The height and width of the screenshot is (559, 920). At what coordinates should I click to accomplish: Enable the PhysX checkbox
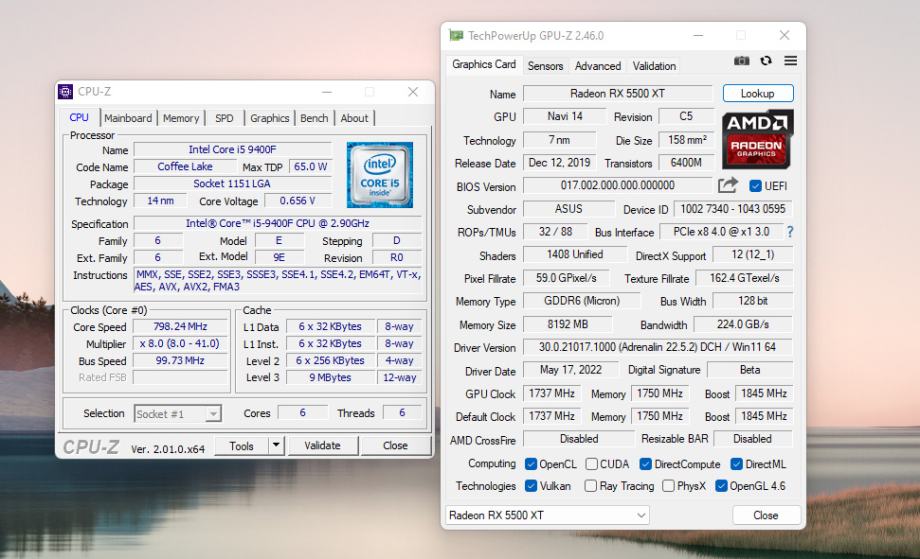[x=668, y=486]
